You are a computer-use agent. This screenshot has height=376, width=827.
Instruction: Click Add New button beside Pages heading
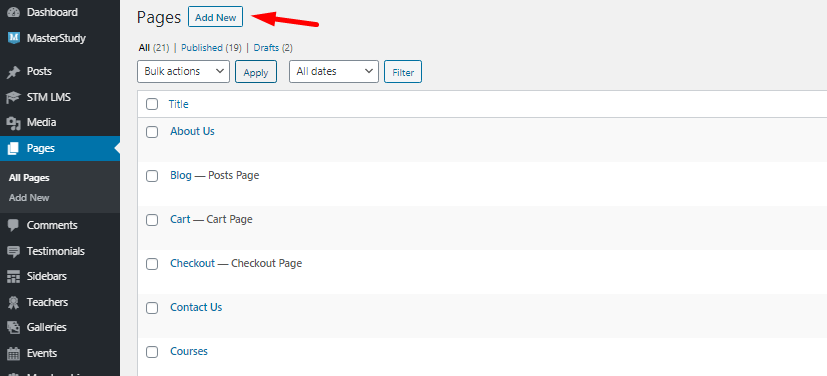[215, 17]
